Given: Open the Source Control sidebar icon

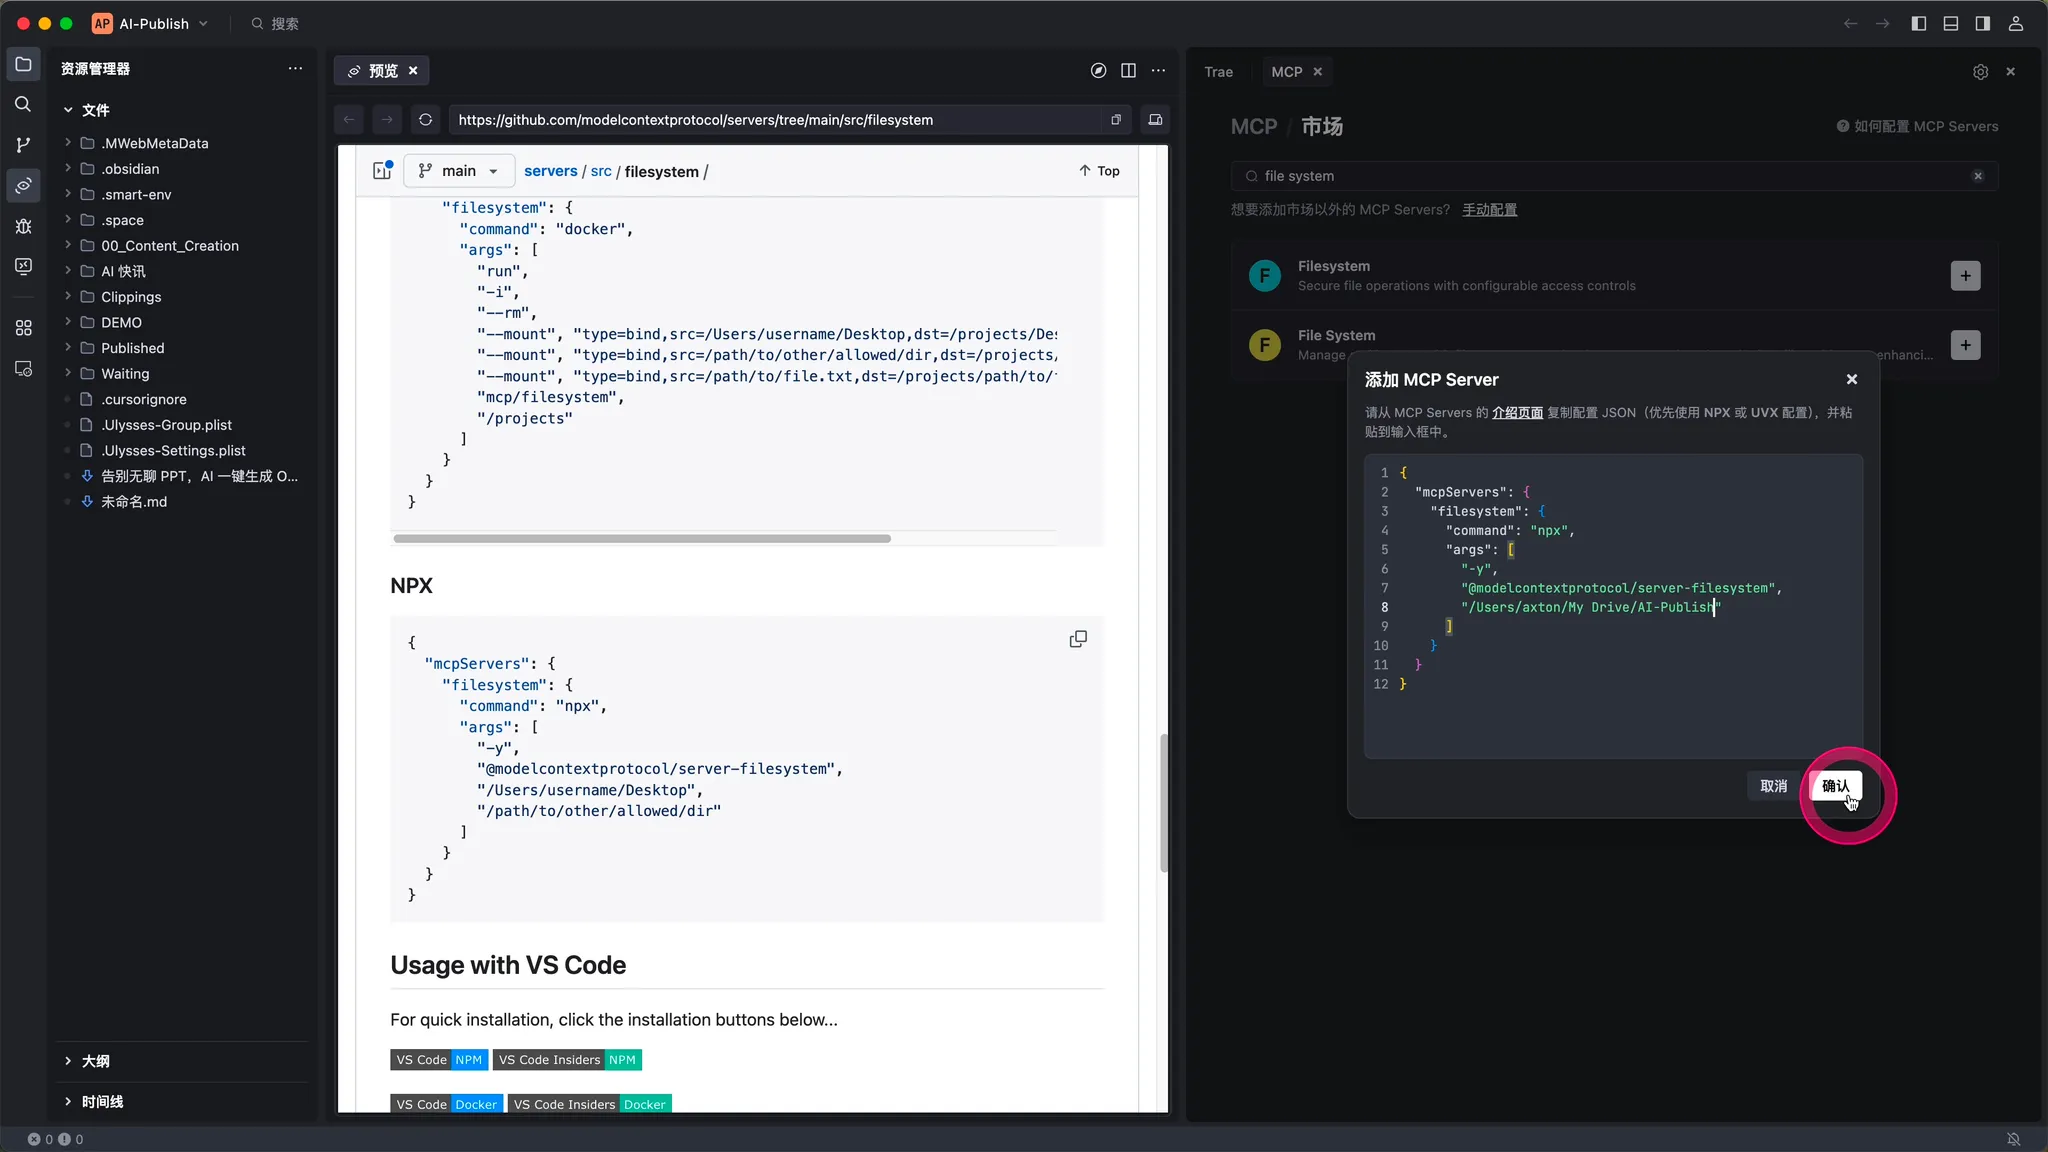Looking at the screenshot, I should 23,145.
